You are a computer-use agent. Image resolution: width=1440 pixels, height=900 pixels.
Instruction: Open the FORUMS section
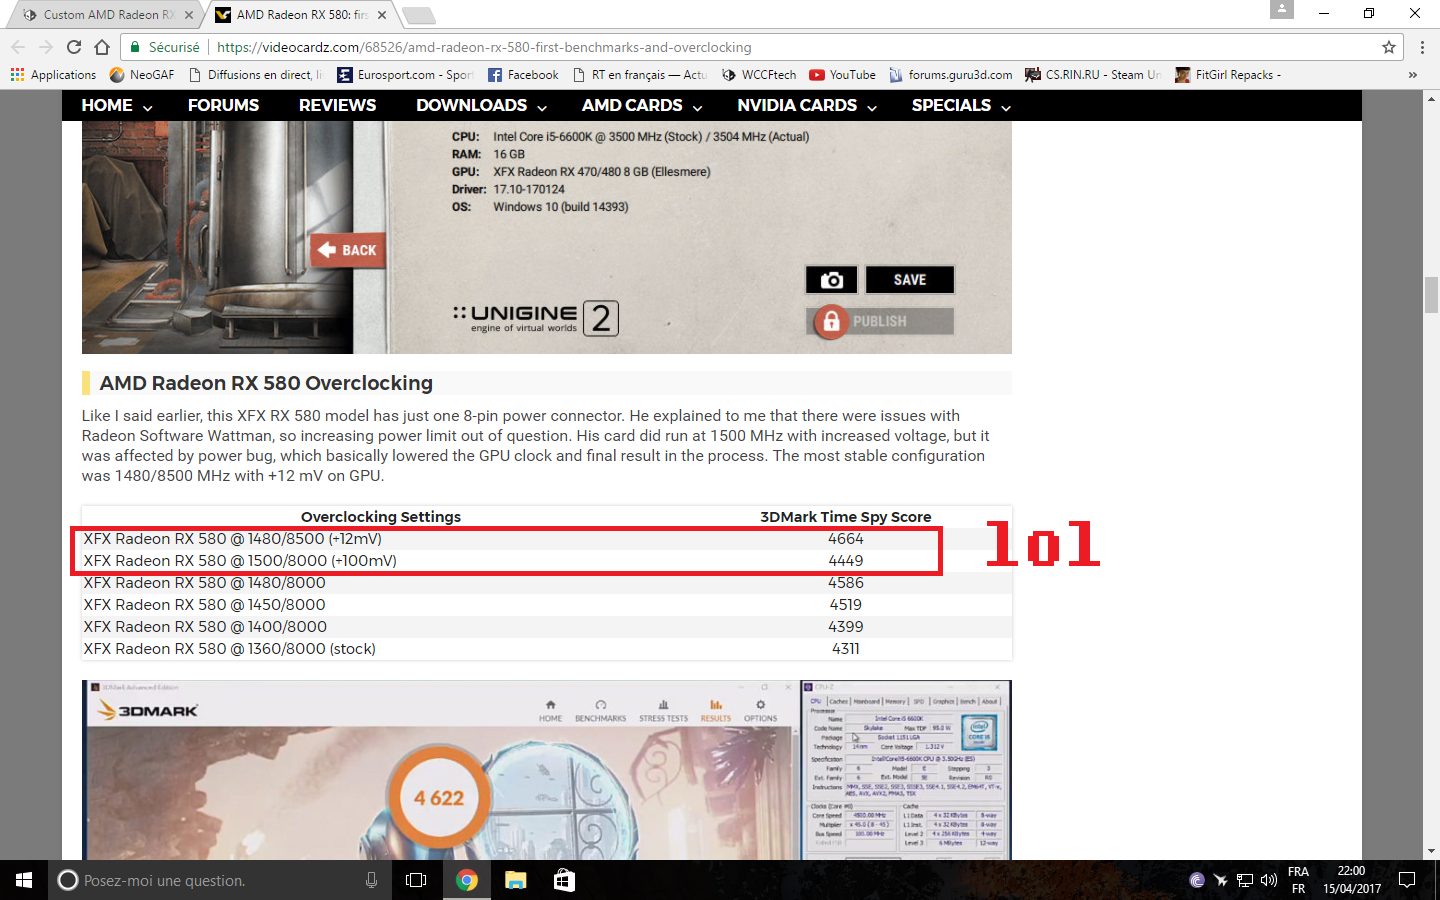tap(223, 106)
